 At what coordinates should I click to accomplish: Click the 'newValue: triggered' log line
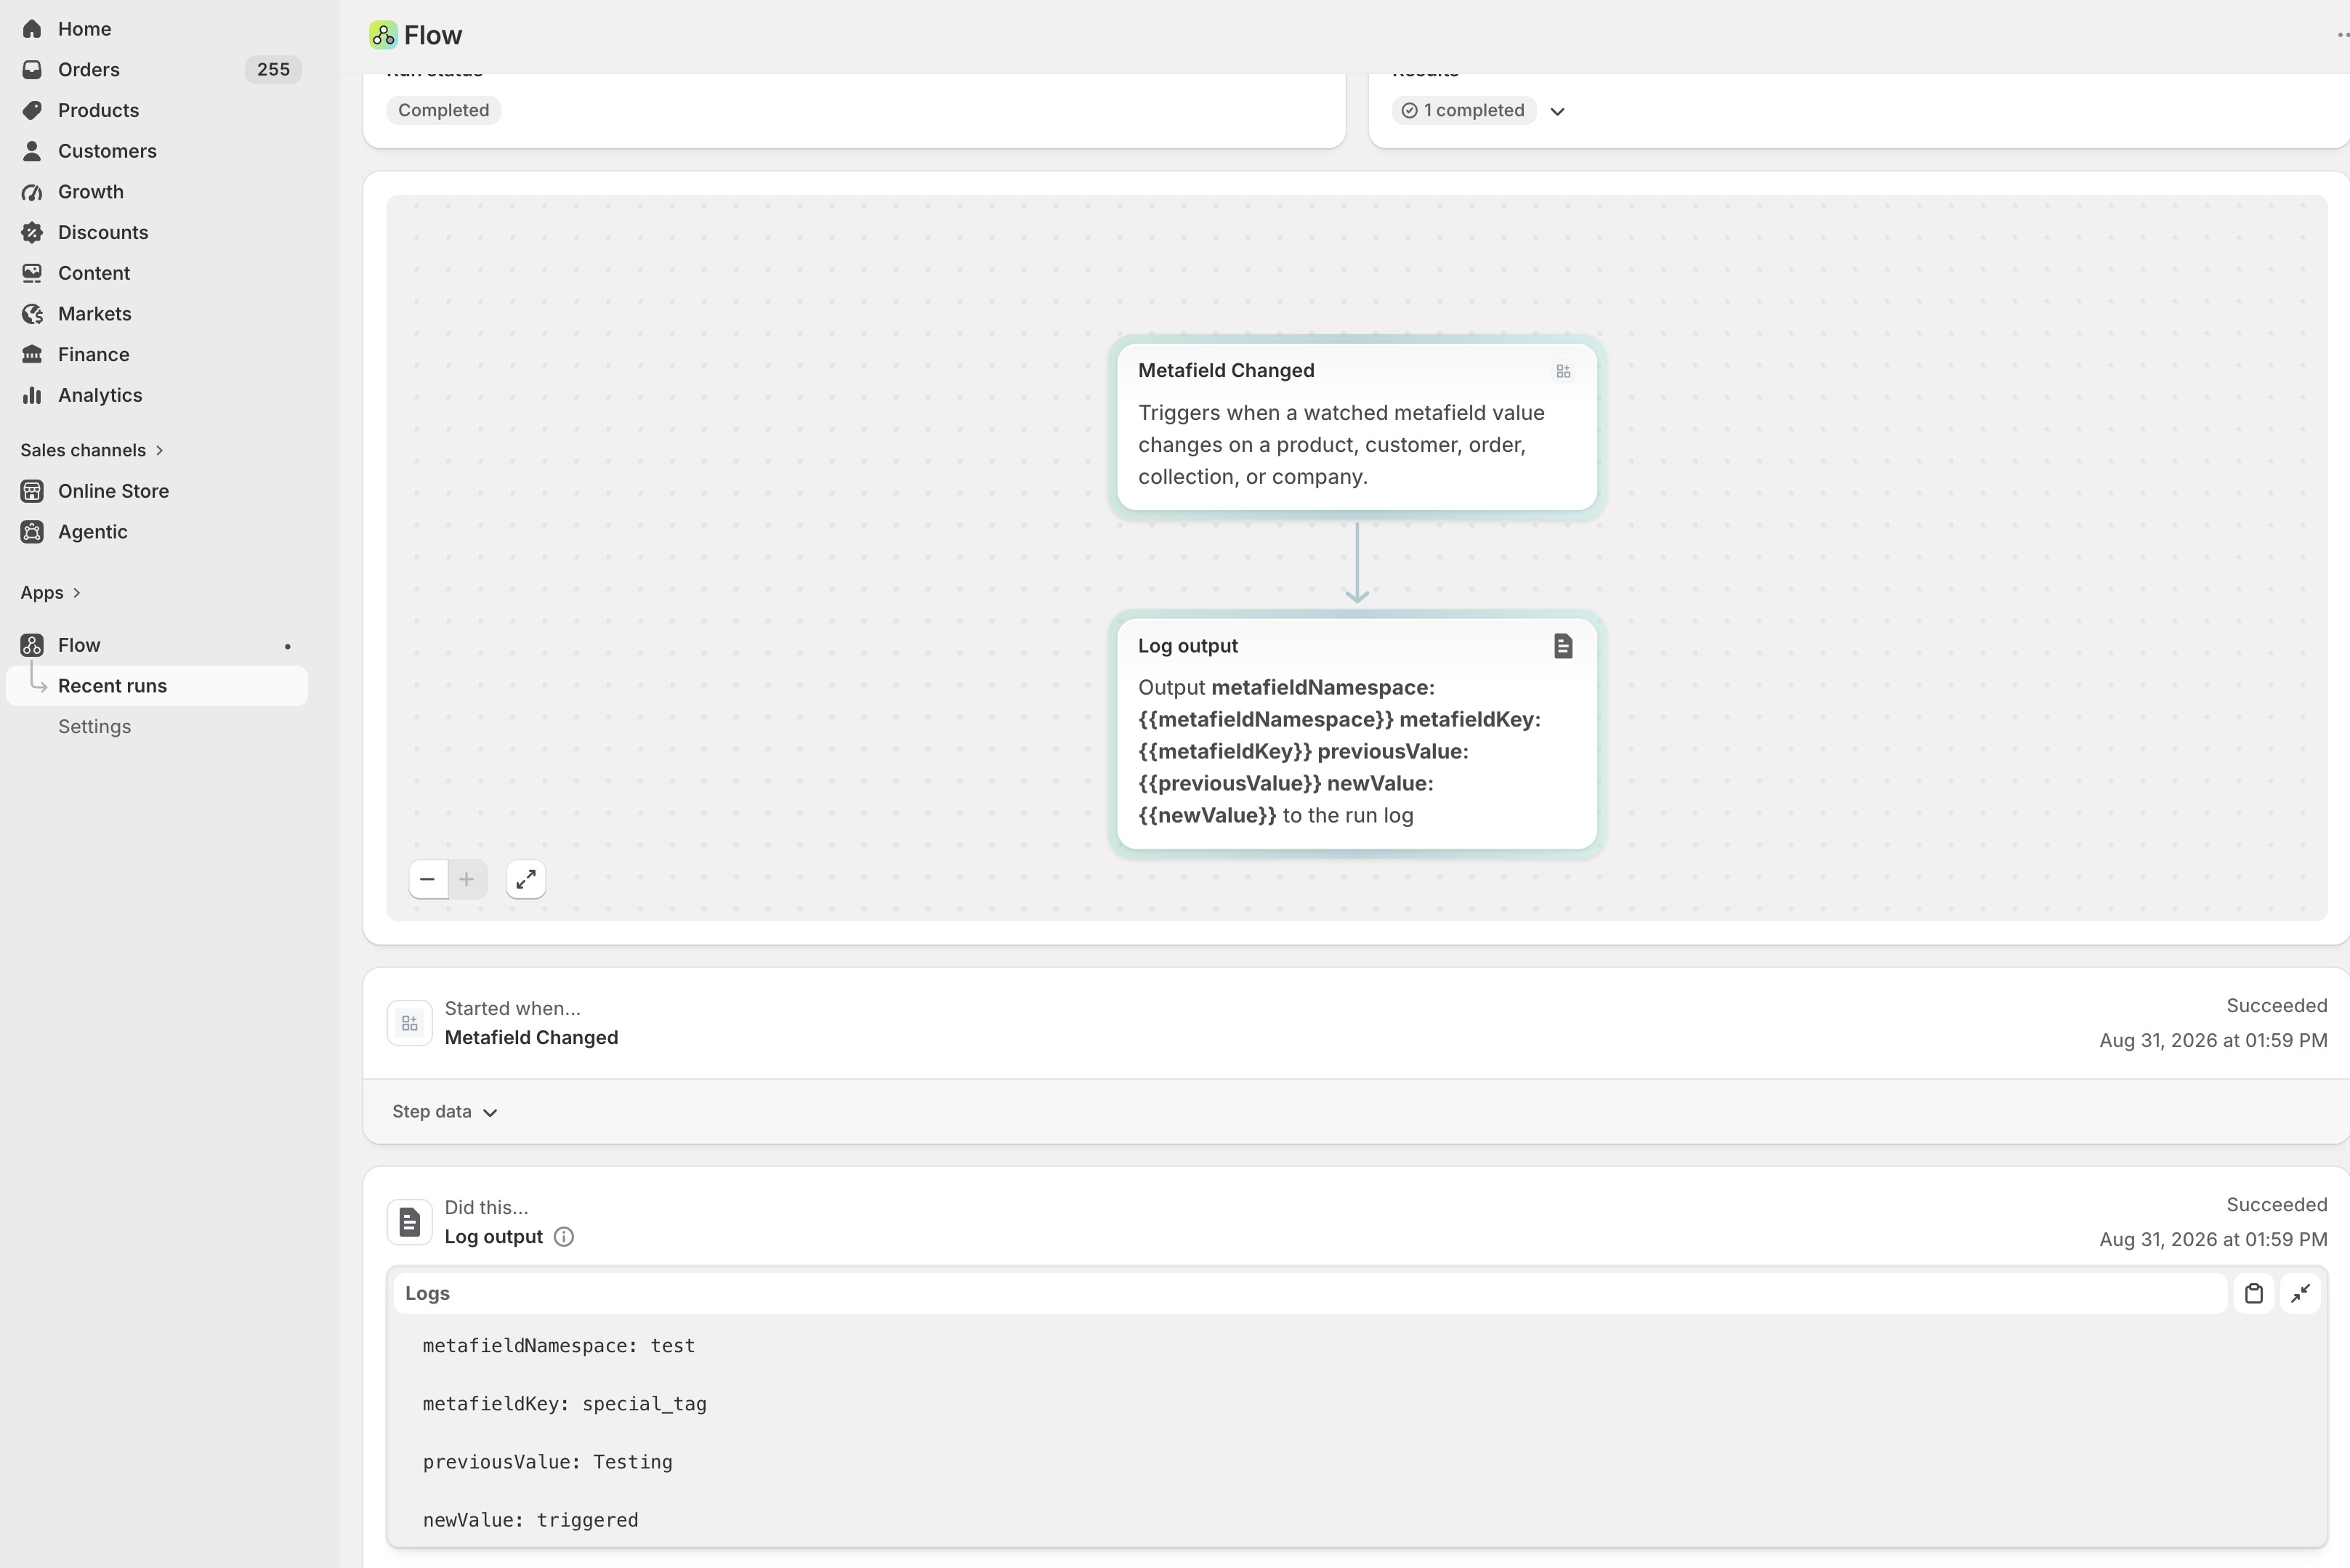click(x=530, y=1520)
